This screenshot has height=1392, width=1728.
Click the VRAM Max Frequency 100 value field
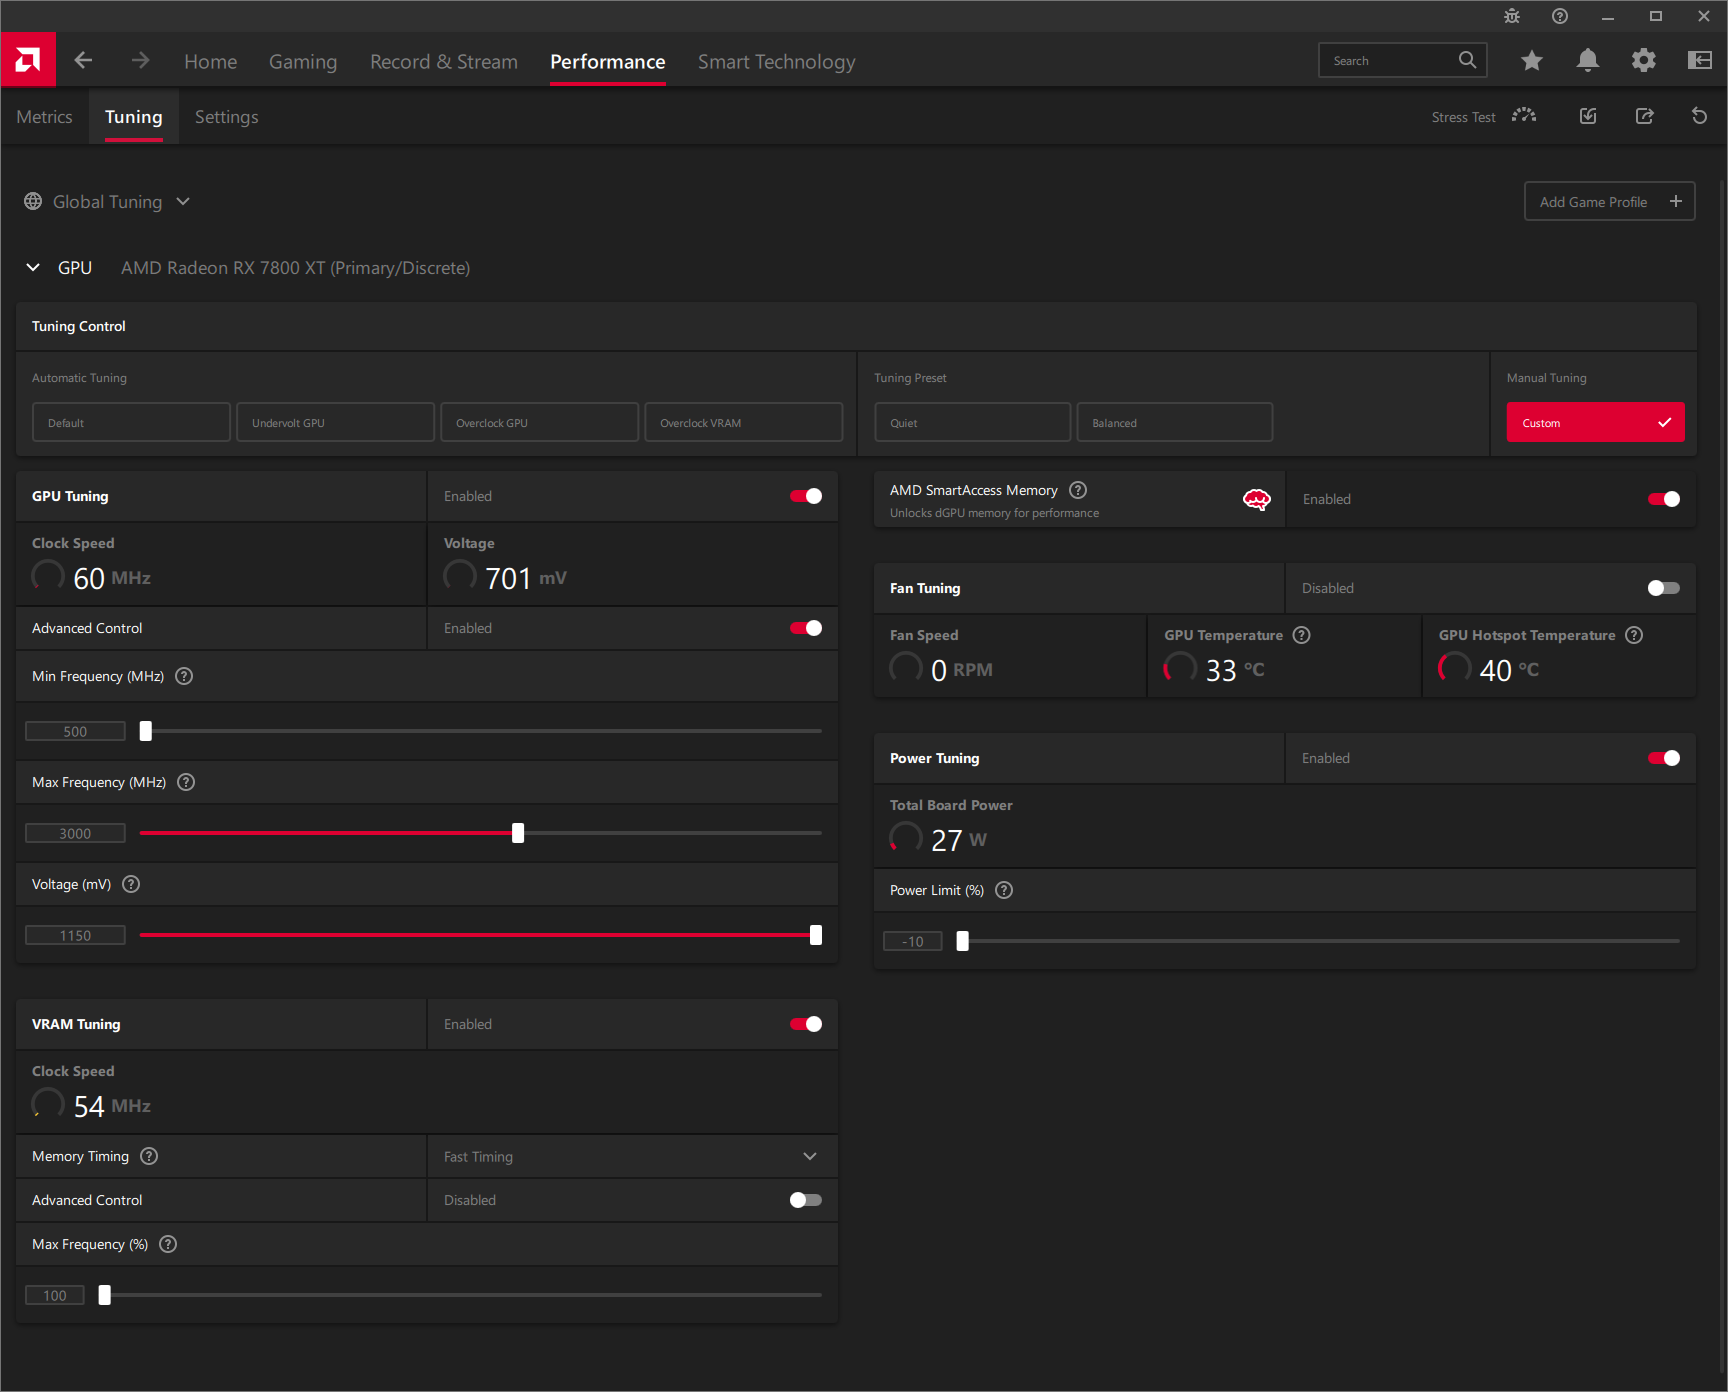coord(55,1295)
